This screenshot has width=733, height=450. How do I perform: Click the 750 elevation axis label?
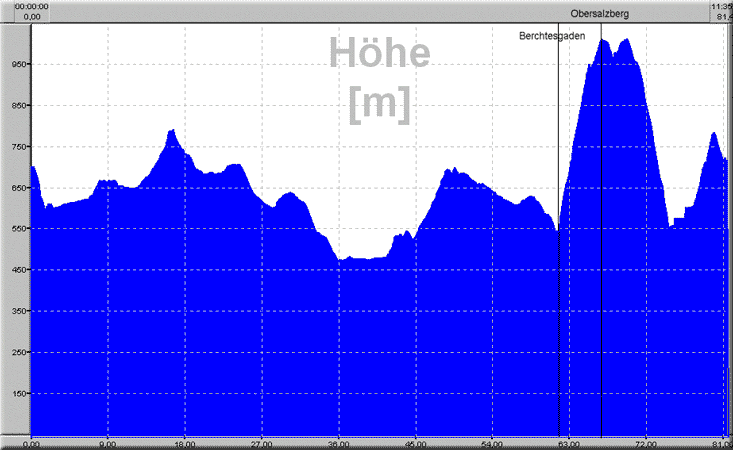coord(18,146)
